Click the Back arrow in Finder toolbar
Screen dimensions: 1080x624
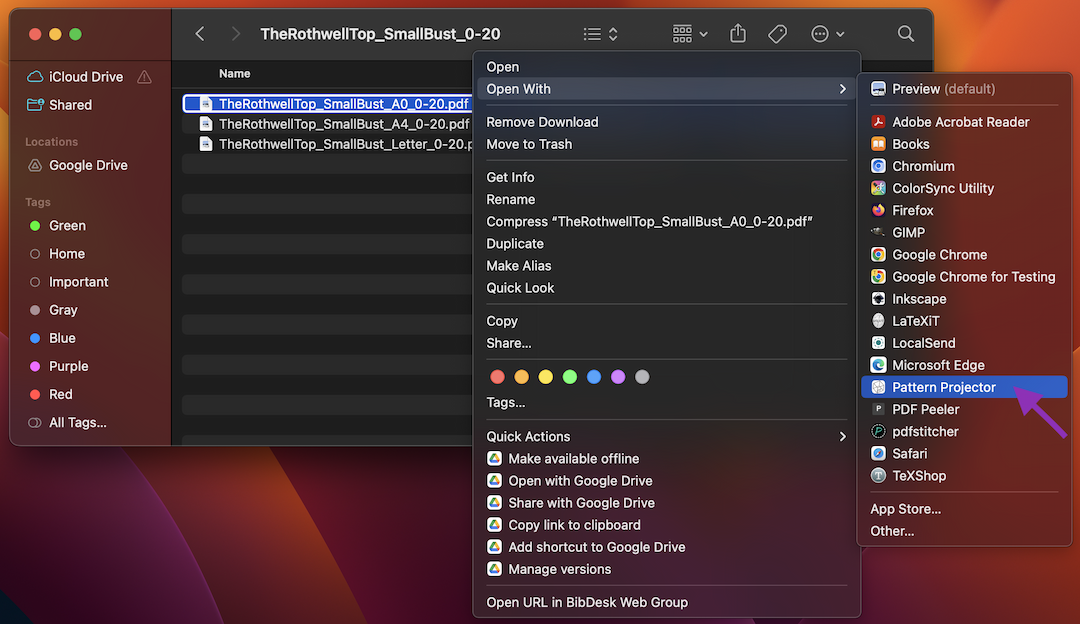(x=200, y=34)
